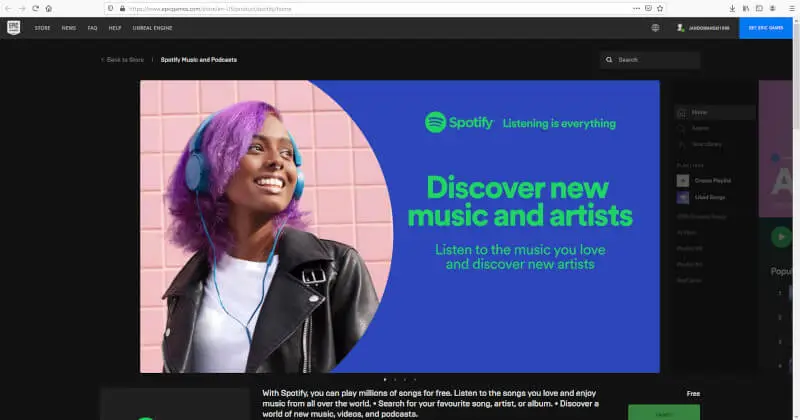Click the Home item in Spotify preview
This screenshot has width=800, height=420.
coord(714,112)
